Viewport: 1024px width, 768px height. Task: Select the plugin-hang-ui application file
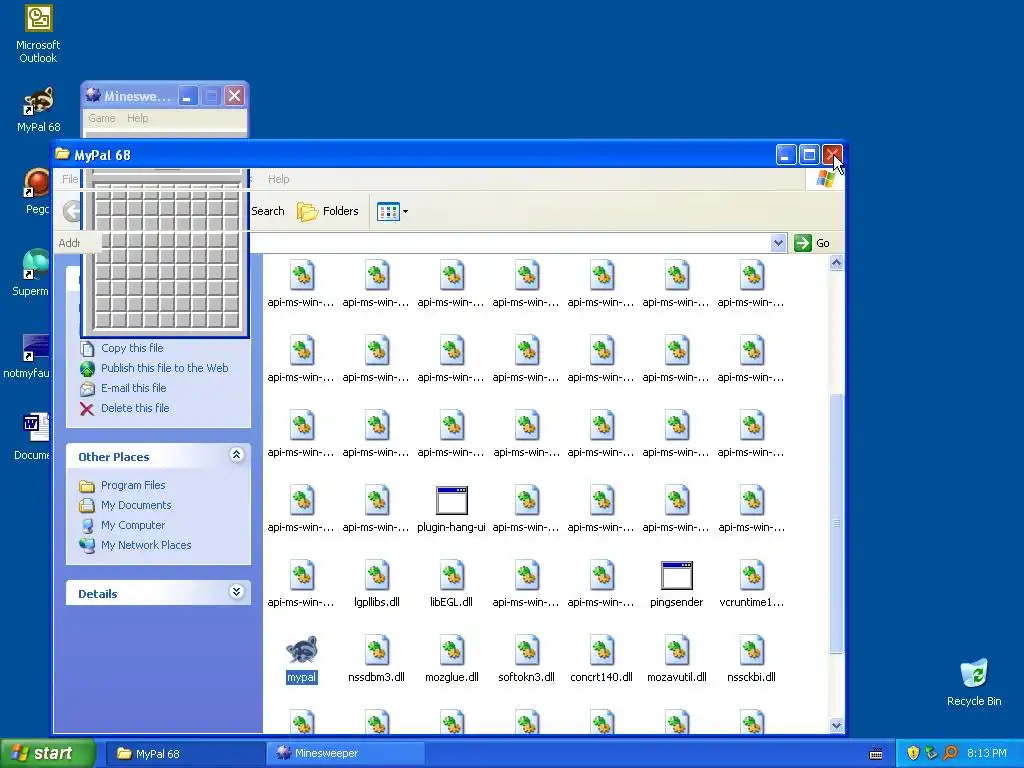pos(451,509)
